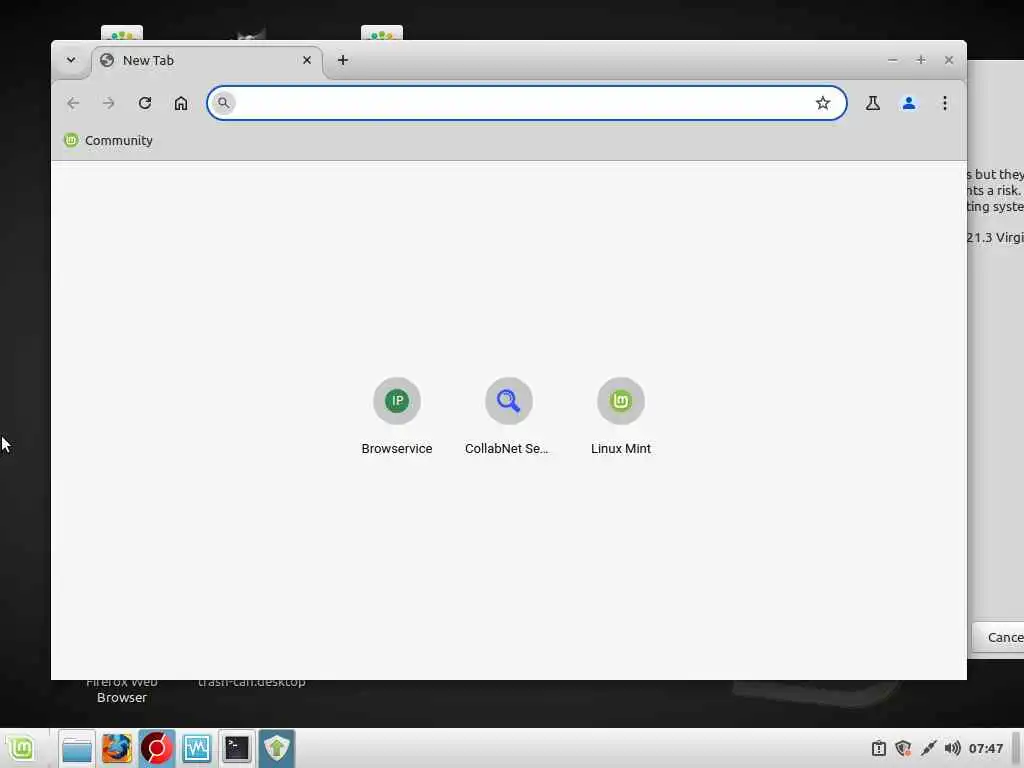Open the update manager shield taskbar icon
Viewport: 1024px width, 768px height.
tap(277, 749)
